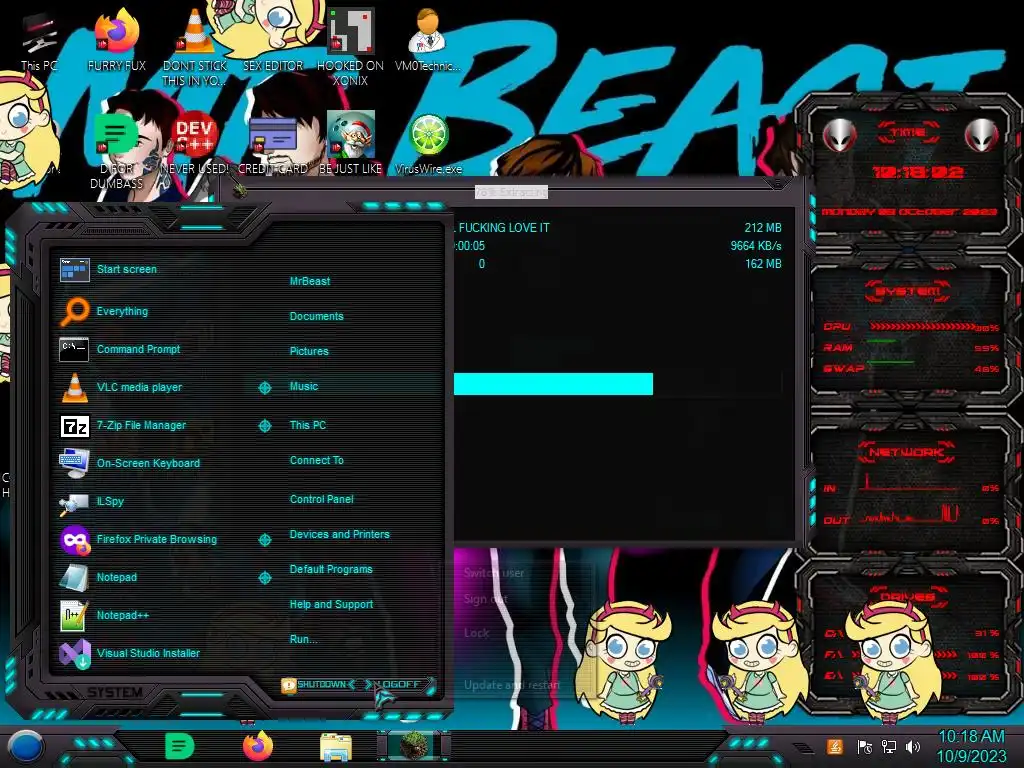Screen dimensions: 1024x768
Task: Click the orange Java tray icon
Action: point(835,746)
